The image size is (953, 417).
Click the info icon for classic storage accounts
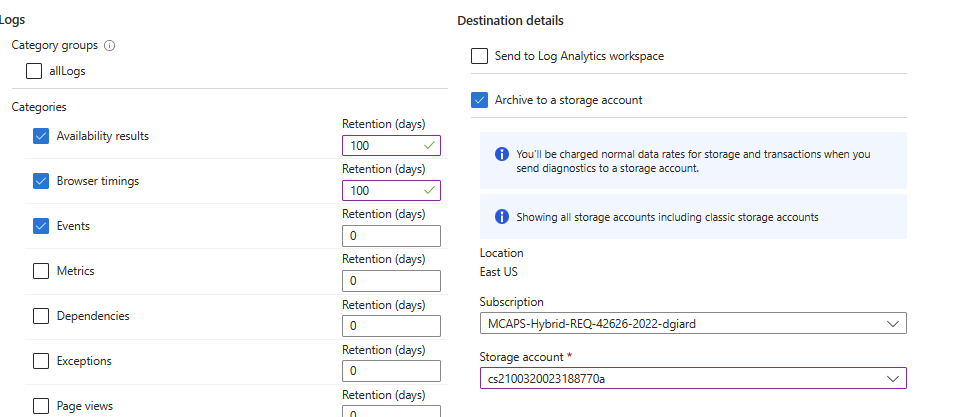tap(502, 217)
